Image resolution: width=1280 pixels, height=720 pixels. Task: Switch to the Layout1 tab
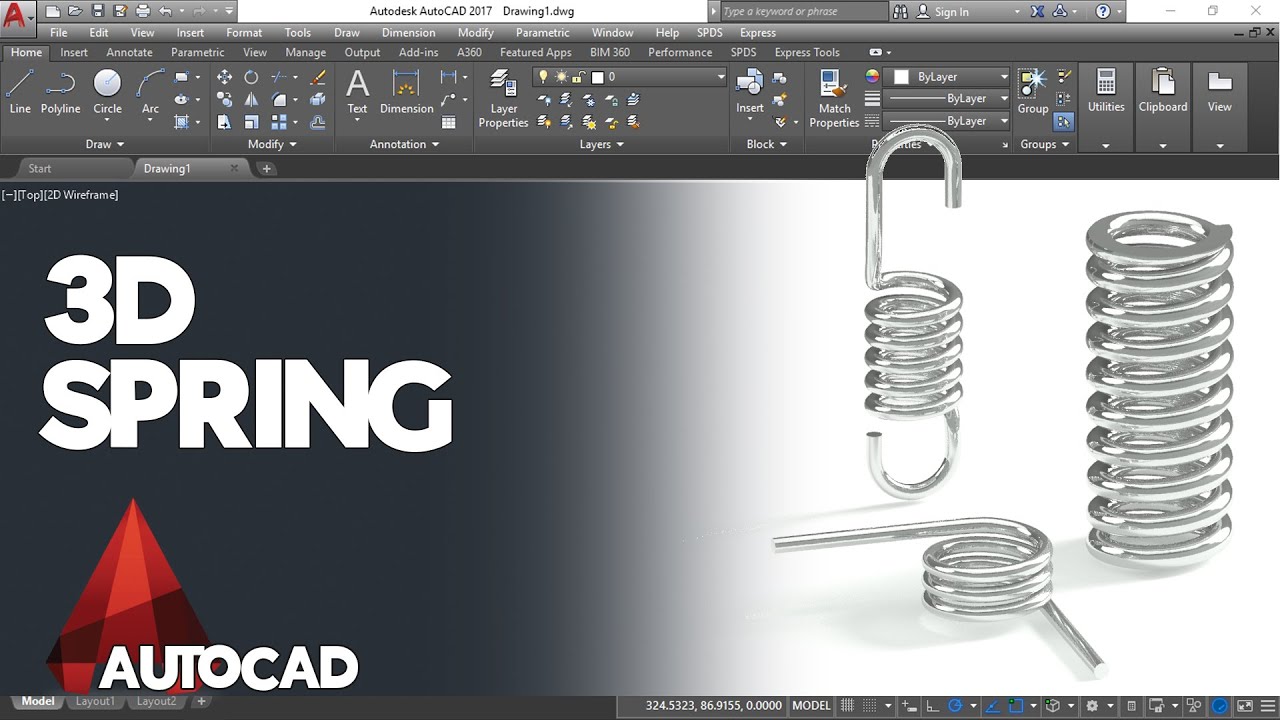(95, 702)
